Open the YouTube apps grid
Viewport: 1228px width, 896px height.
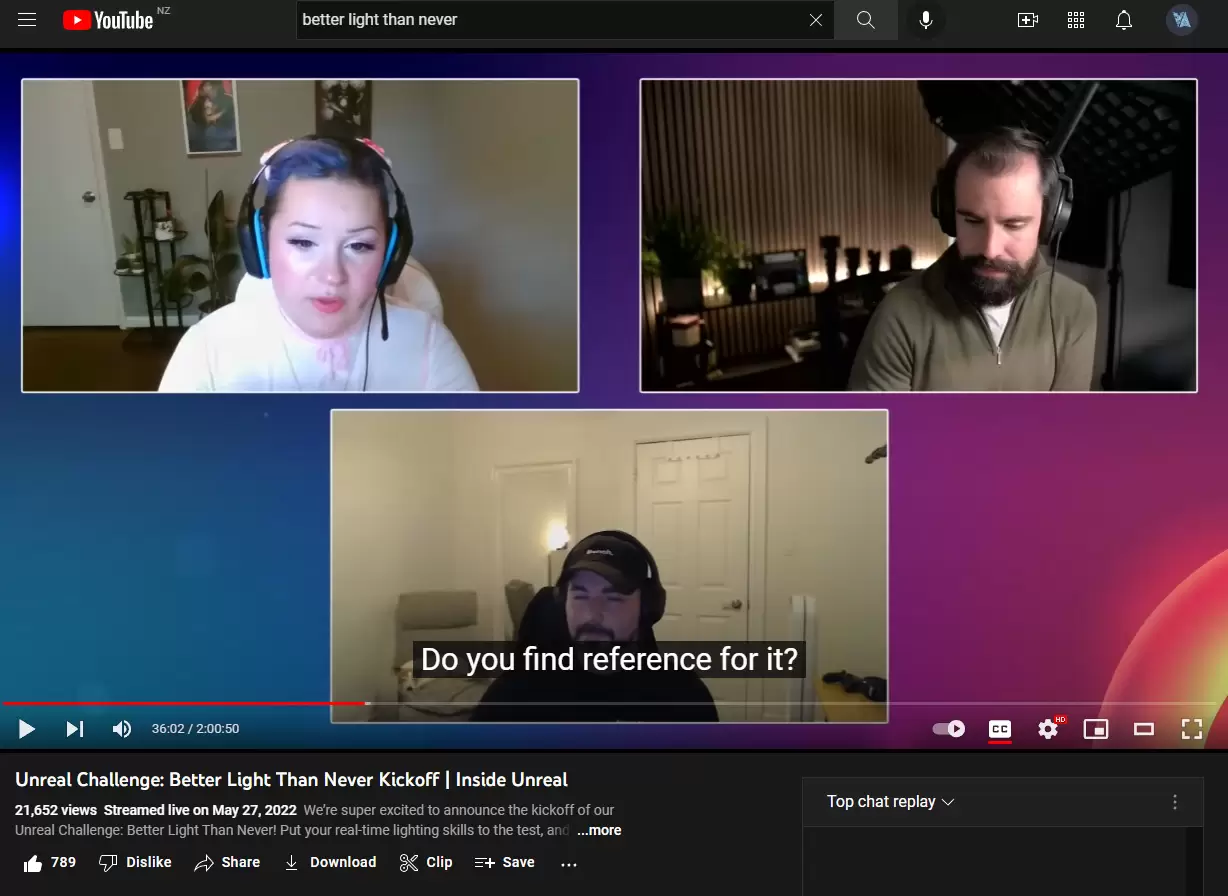pyautogui.click(x=1076, y=20)
